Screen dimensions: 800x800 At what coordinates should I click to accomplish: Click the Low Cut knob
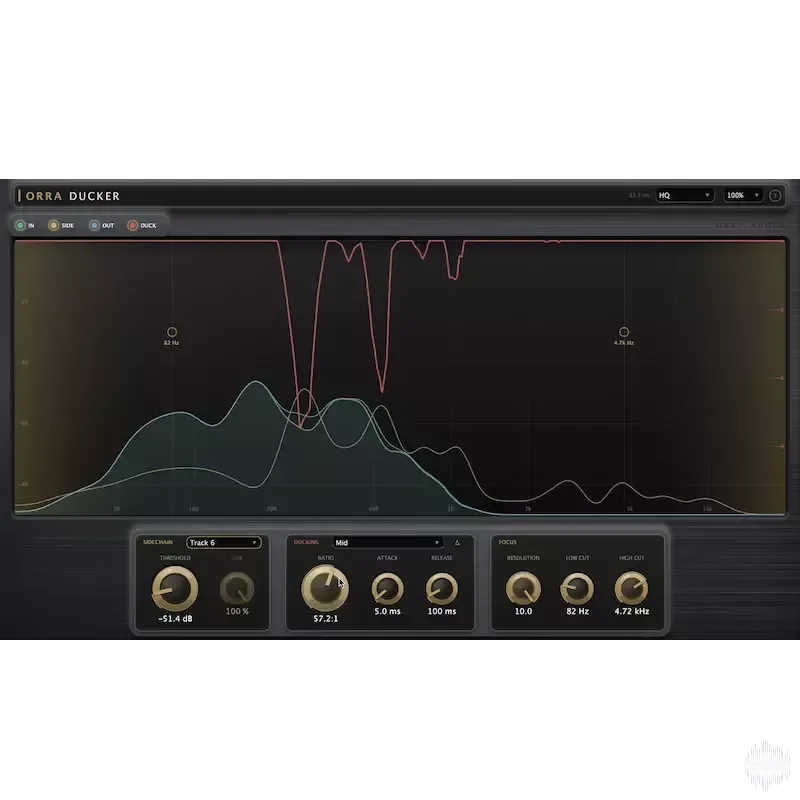(x=578, y=588)
